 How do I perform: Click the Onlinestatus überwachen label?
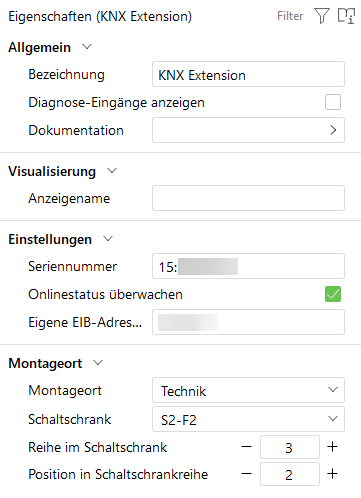tap(105, 294)
